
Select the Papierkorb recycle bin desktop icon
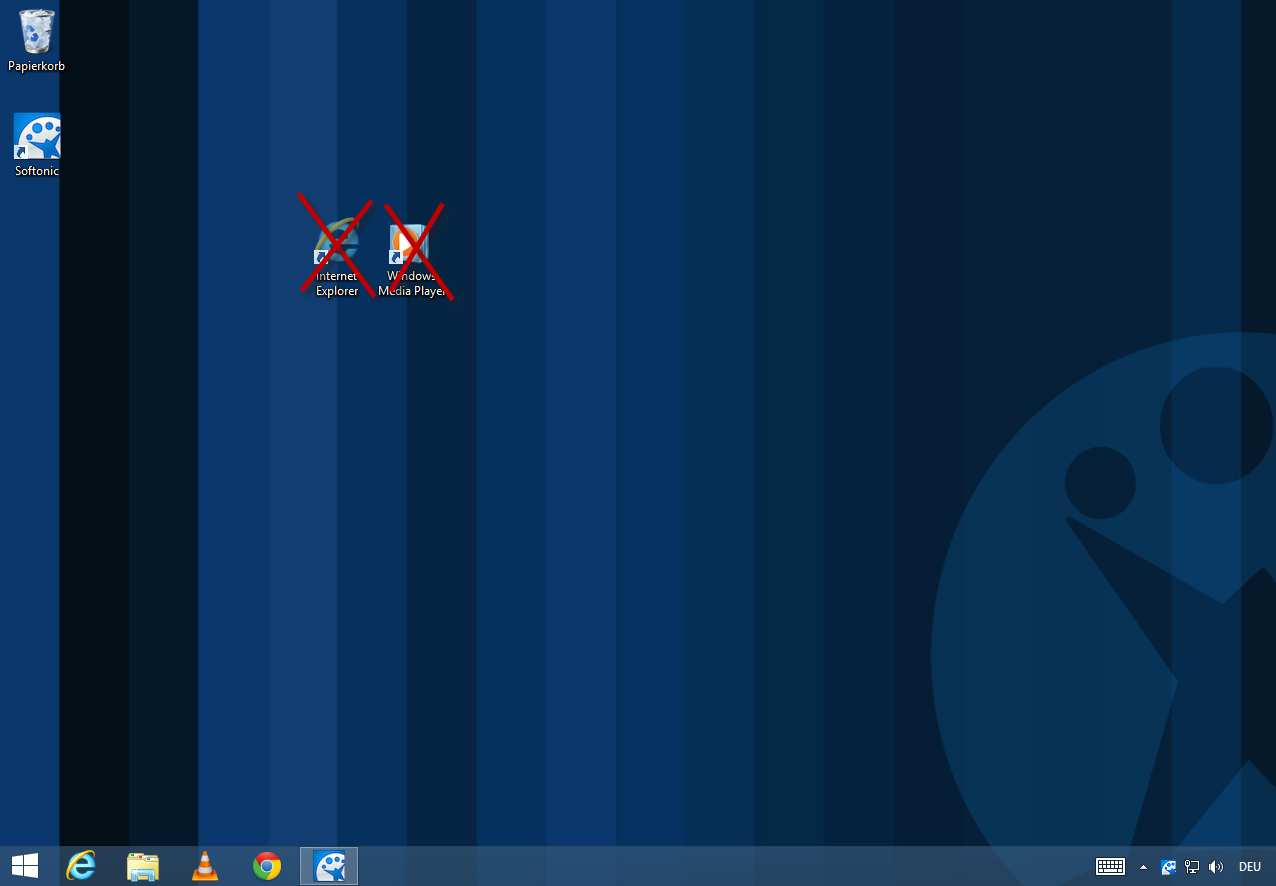point(37,32)
